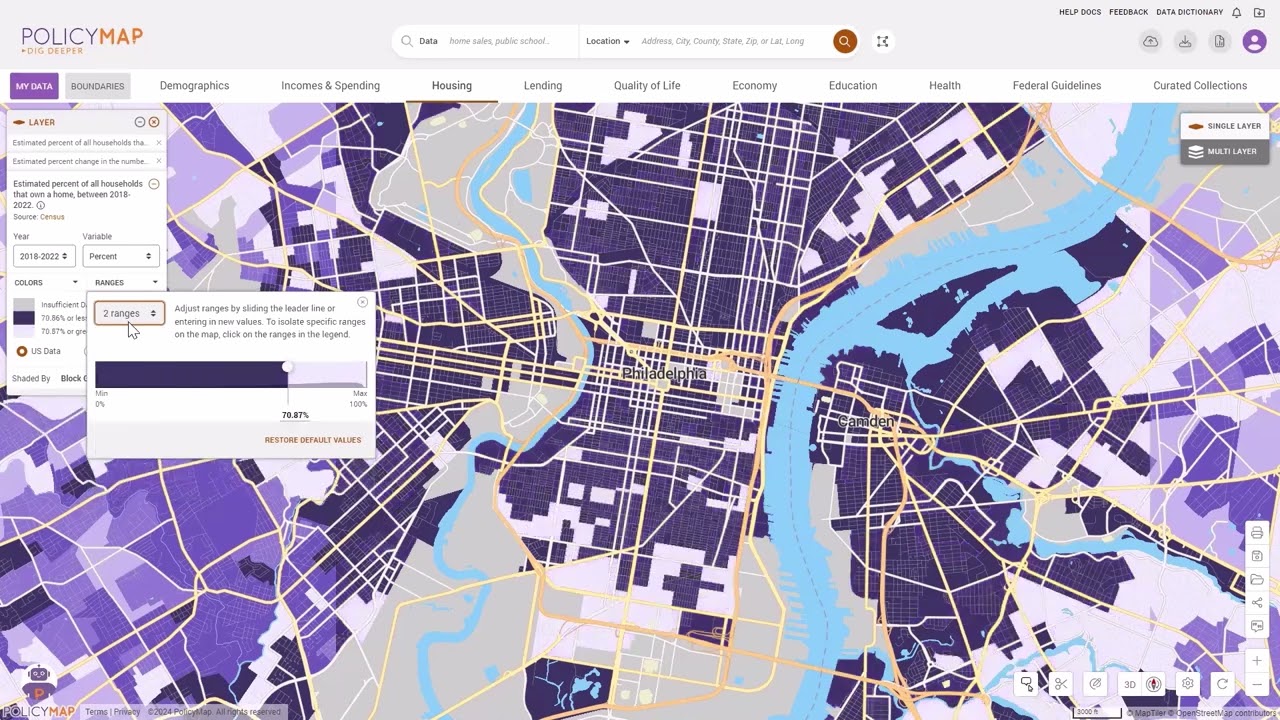Switch to Single Layer mode

[x=1225, y=126]
